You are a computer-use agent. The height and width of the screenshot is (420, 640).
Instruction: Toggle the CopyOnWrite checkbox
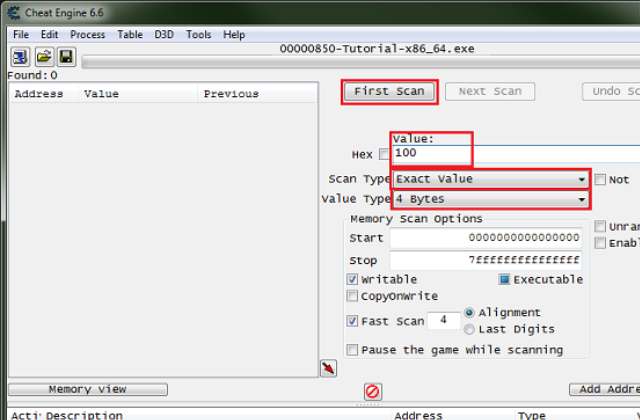tap(352, 297)
